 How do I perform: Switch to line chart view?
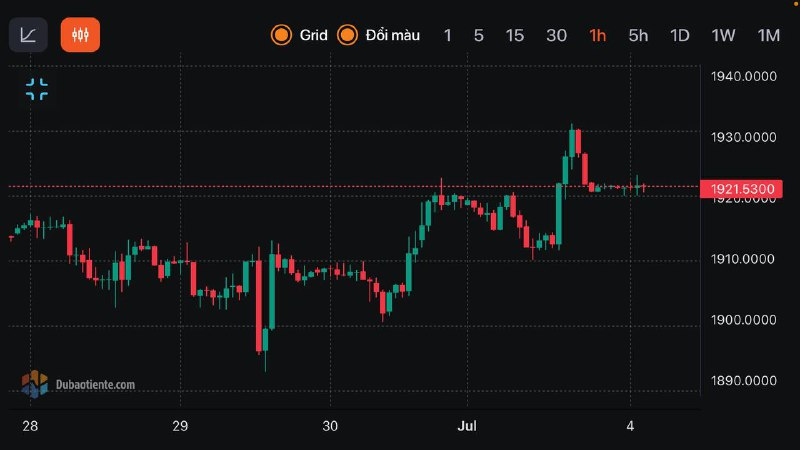point(28,35)
